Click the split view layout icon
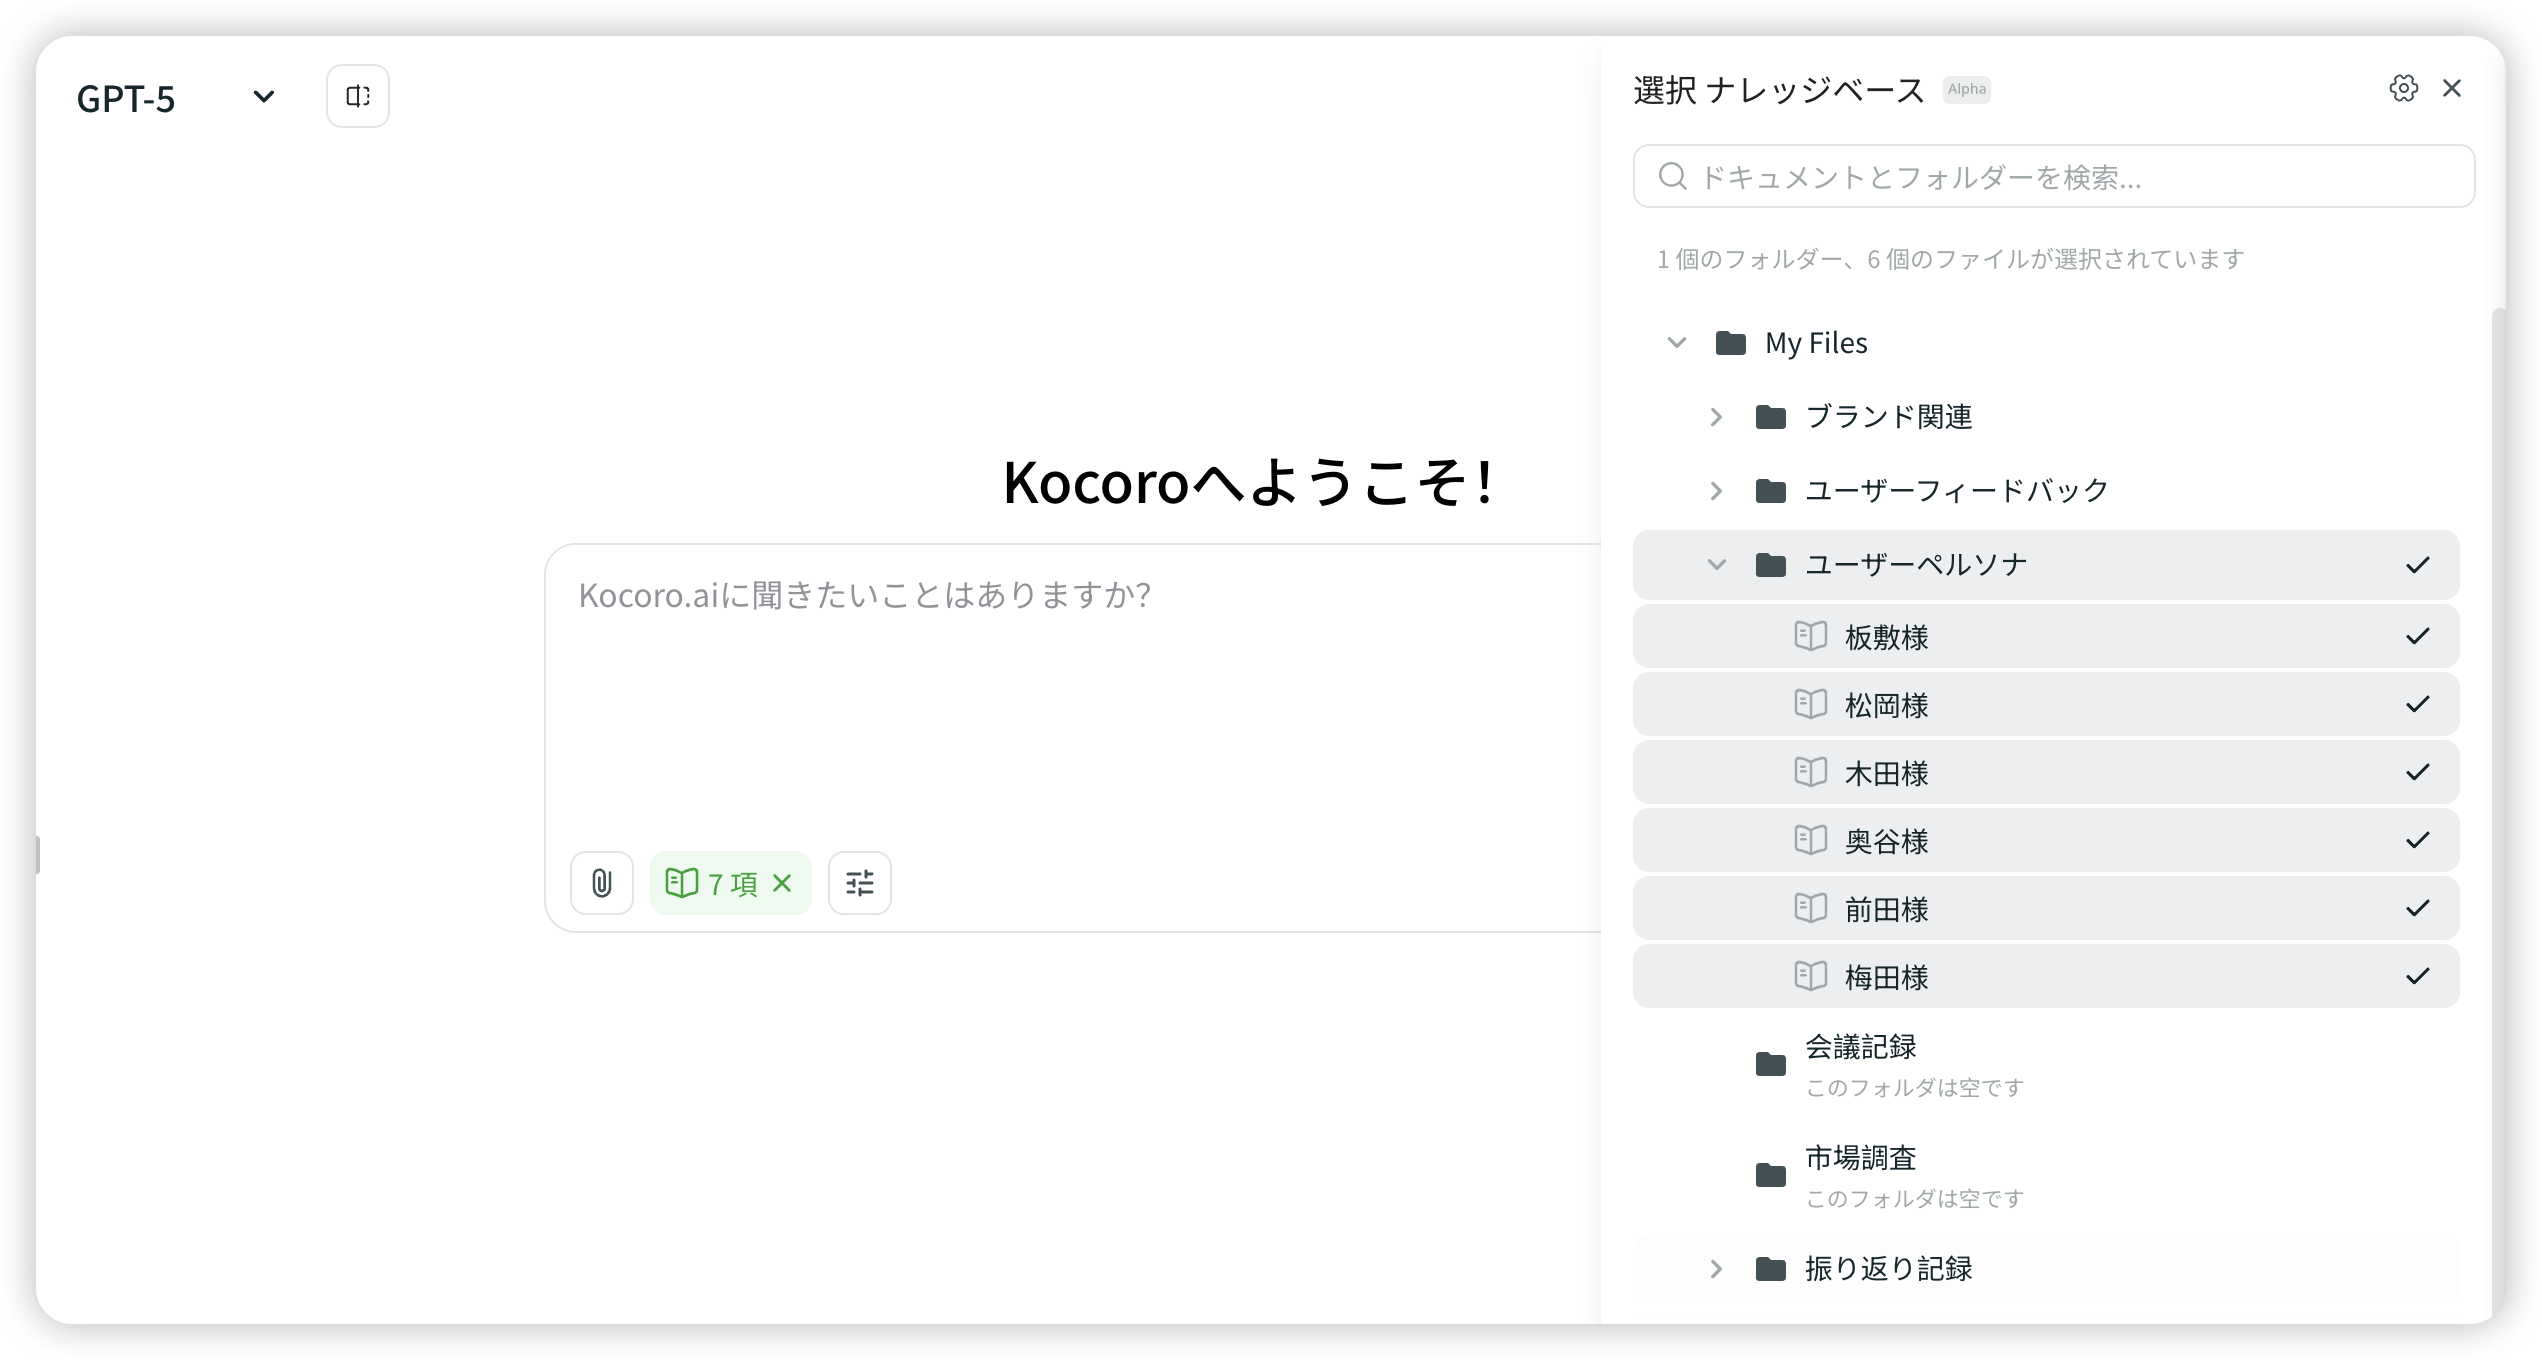The image size is (2542, 1360). 357,96
